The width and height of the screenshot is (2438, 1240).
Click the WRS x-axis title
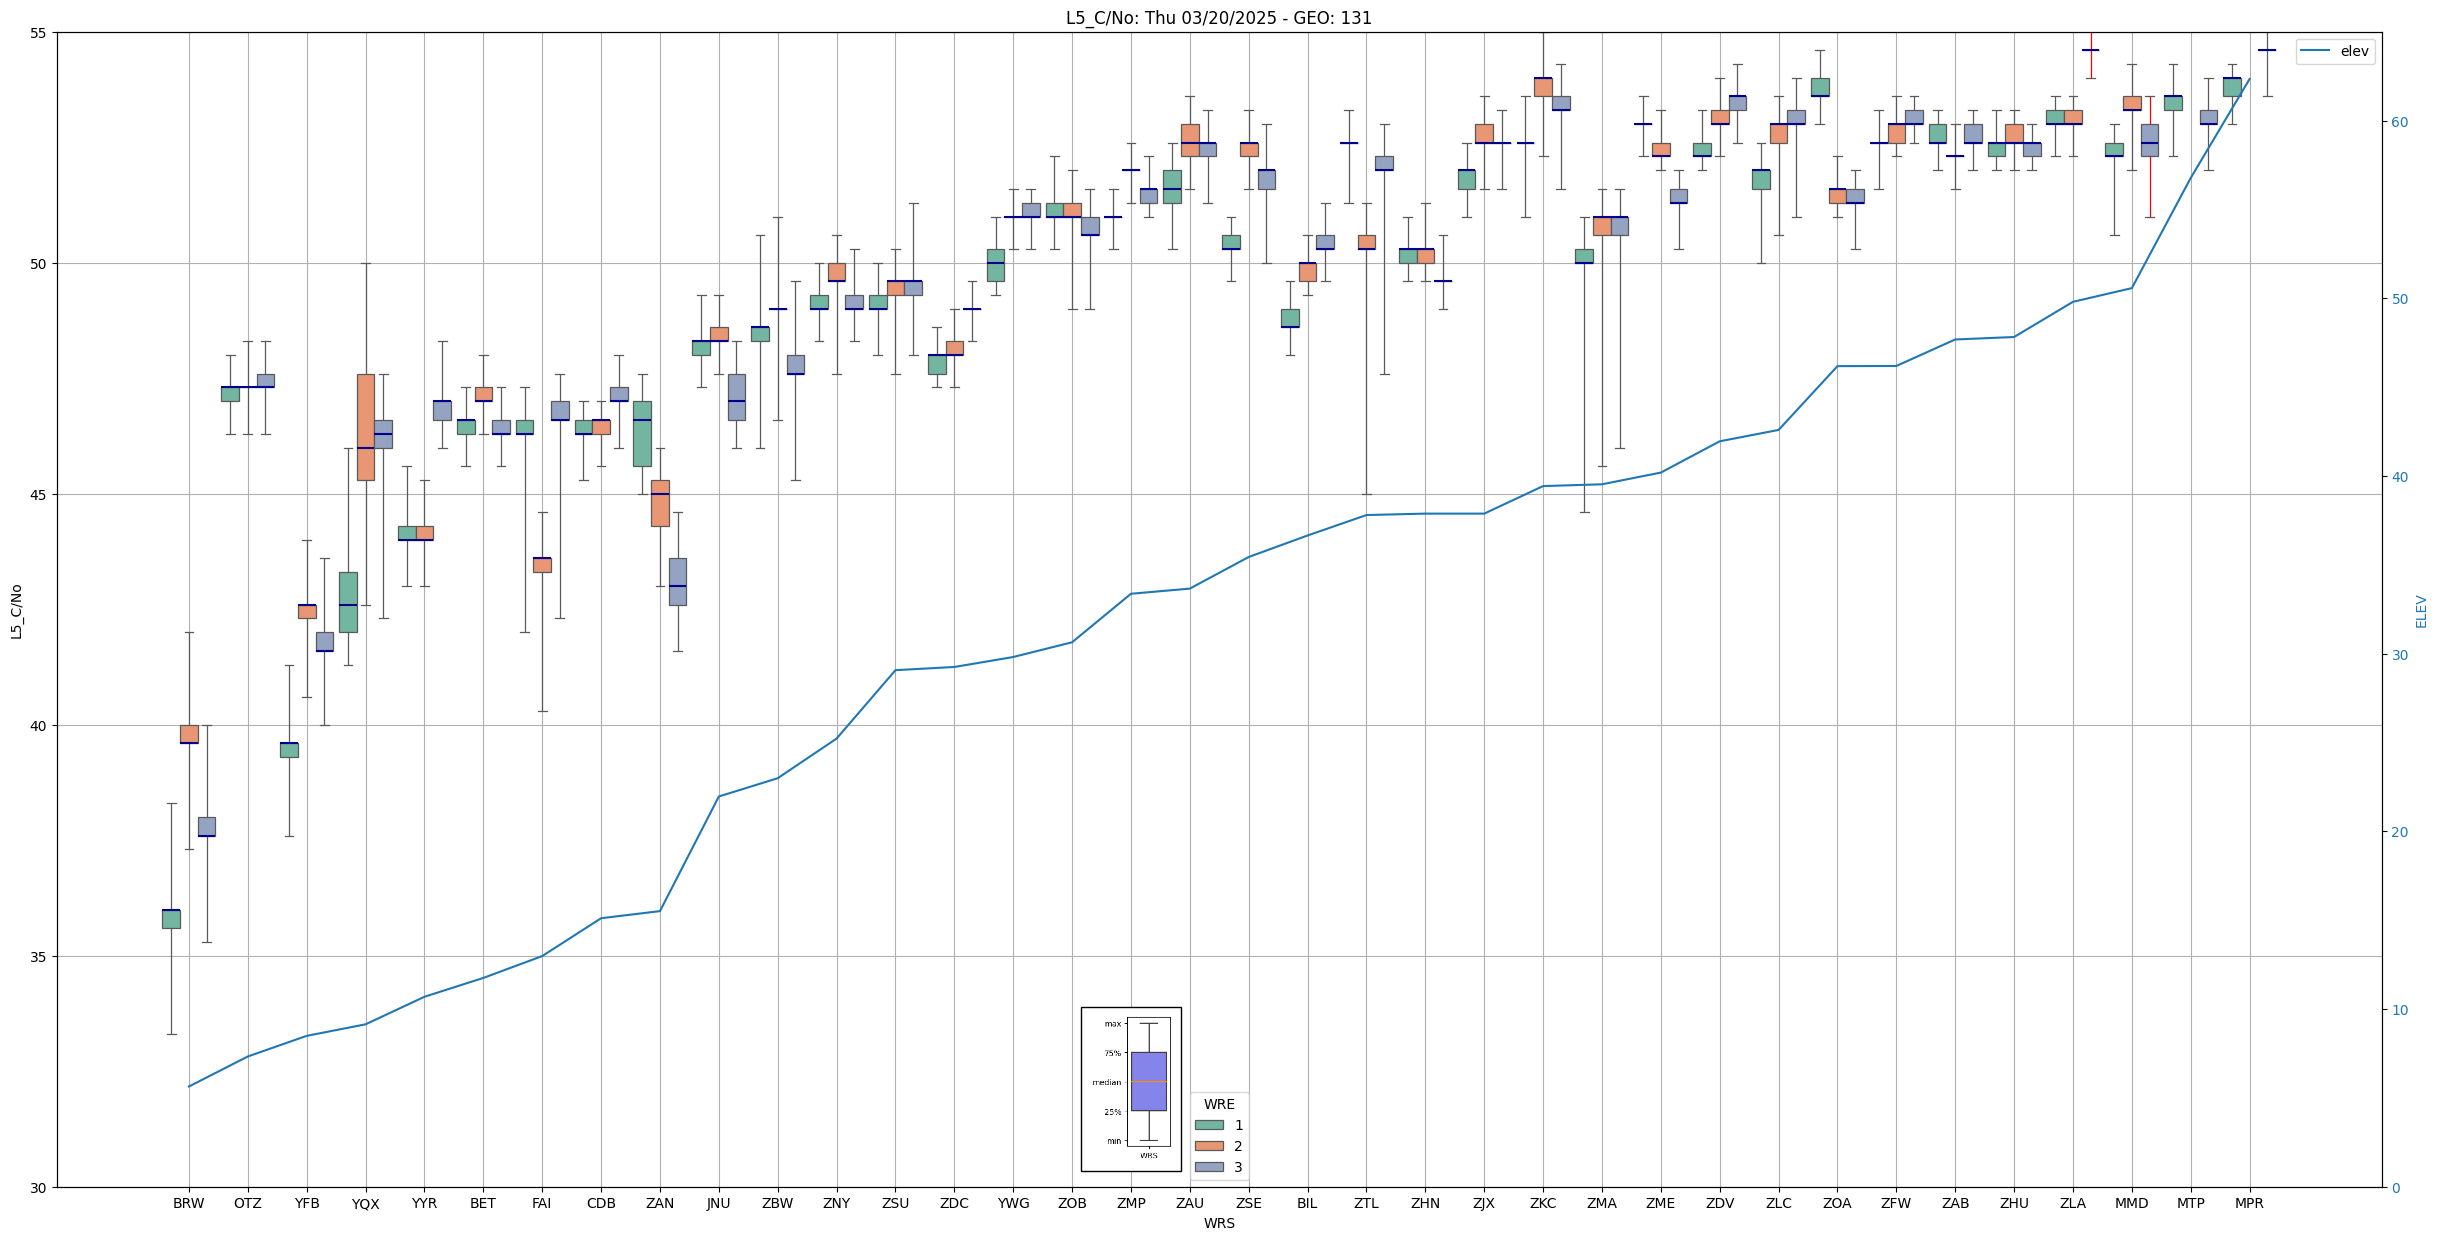coord(1218,1223)
